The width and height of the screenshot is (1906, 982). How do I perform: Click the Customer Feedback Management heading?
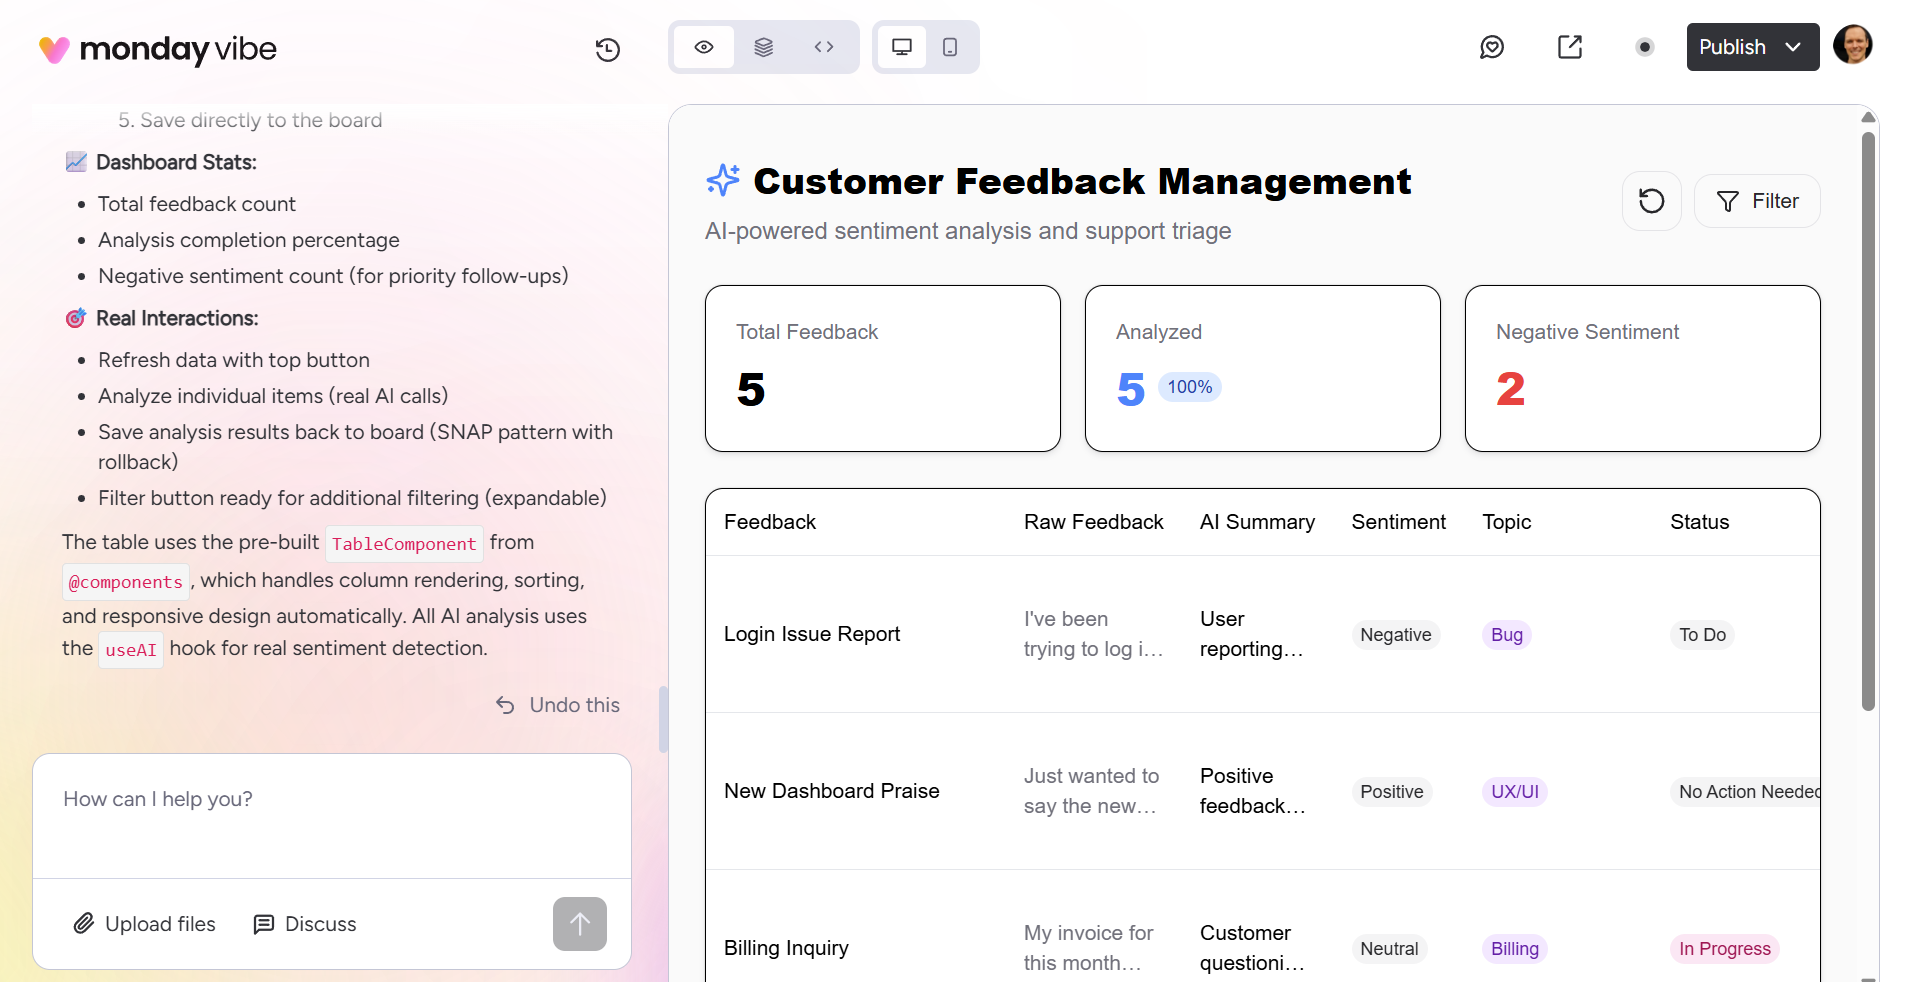click(1082, 181)
